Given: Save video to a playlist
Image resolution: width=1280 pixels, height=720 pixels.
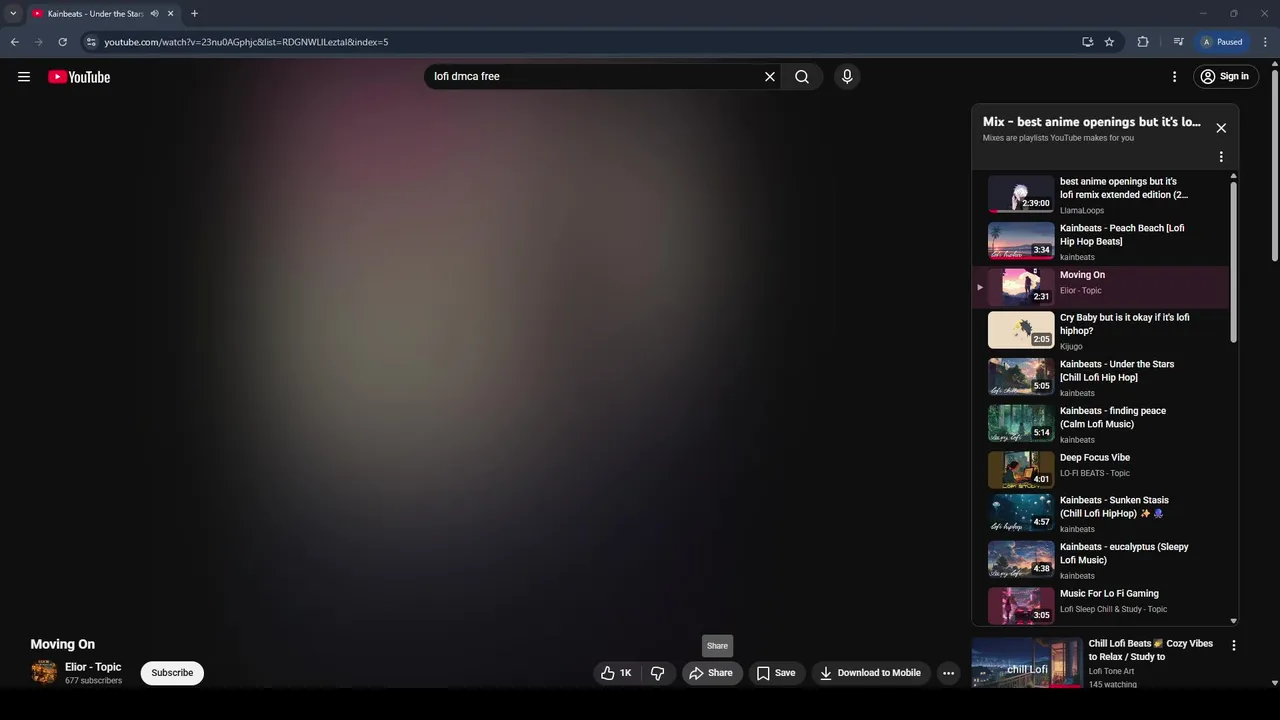Looking at the screenshot, I should tap(776, 673).
